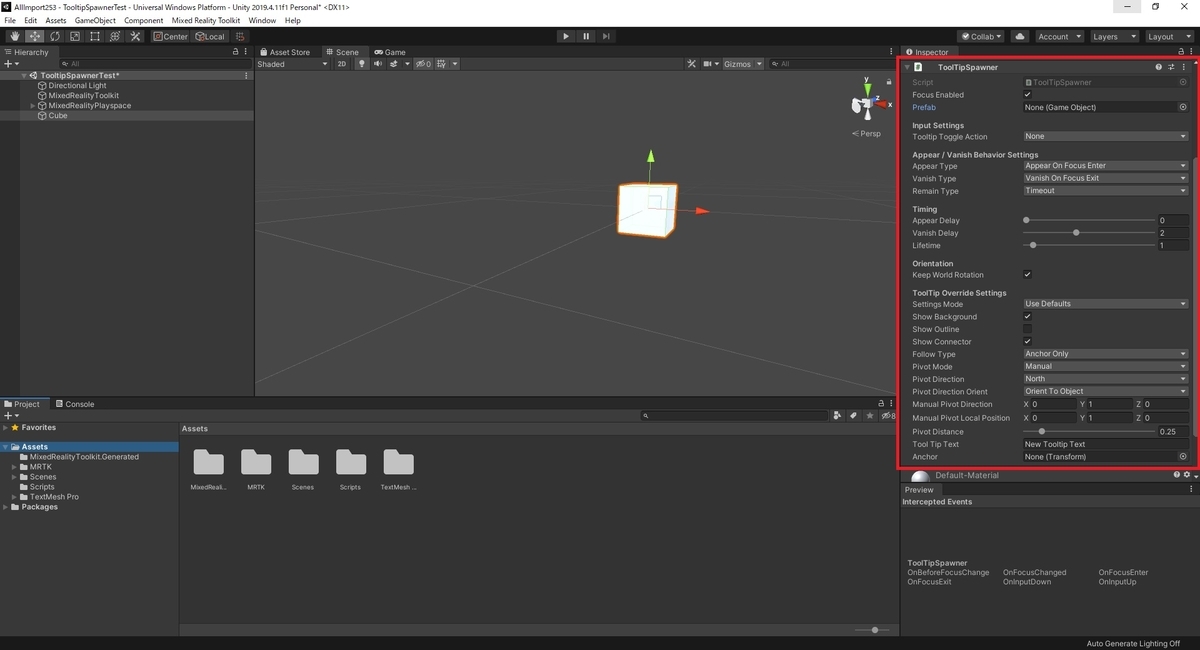Open the Layout dropdown button
Image resolution: width=1200 pixels, height=650 pixels.
click(x=1168, y=36)
